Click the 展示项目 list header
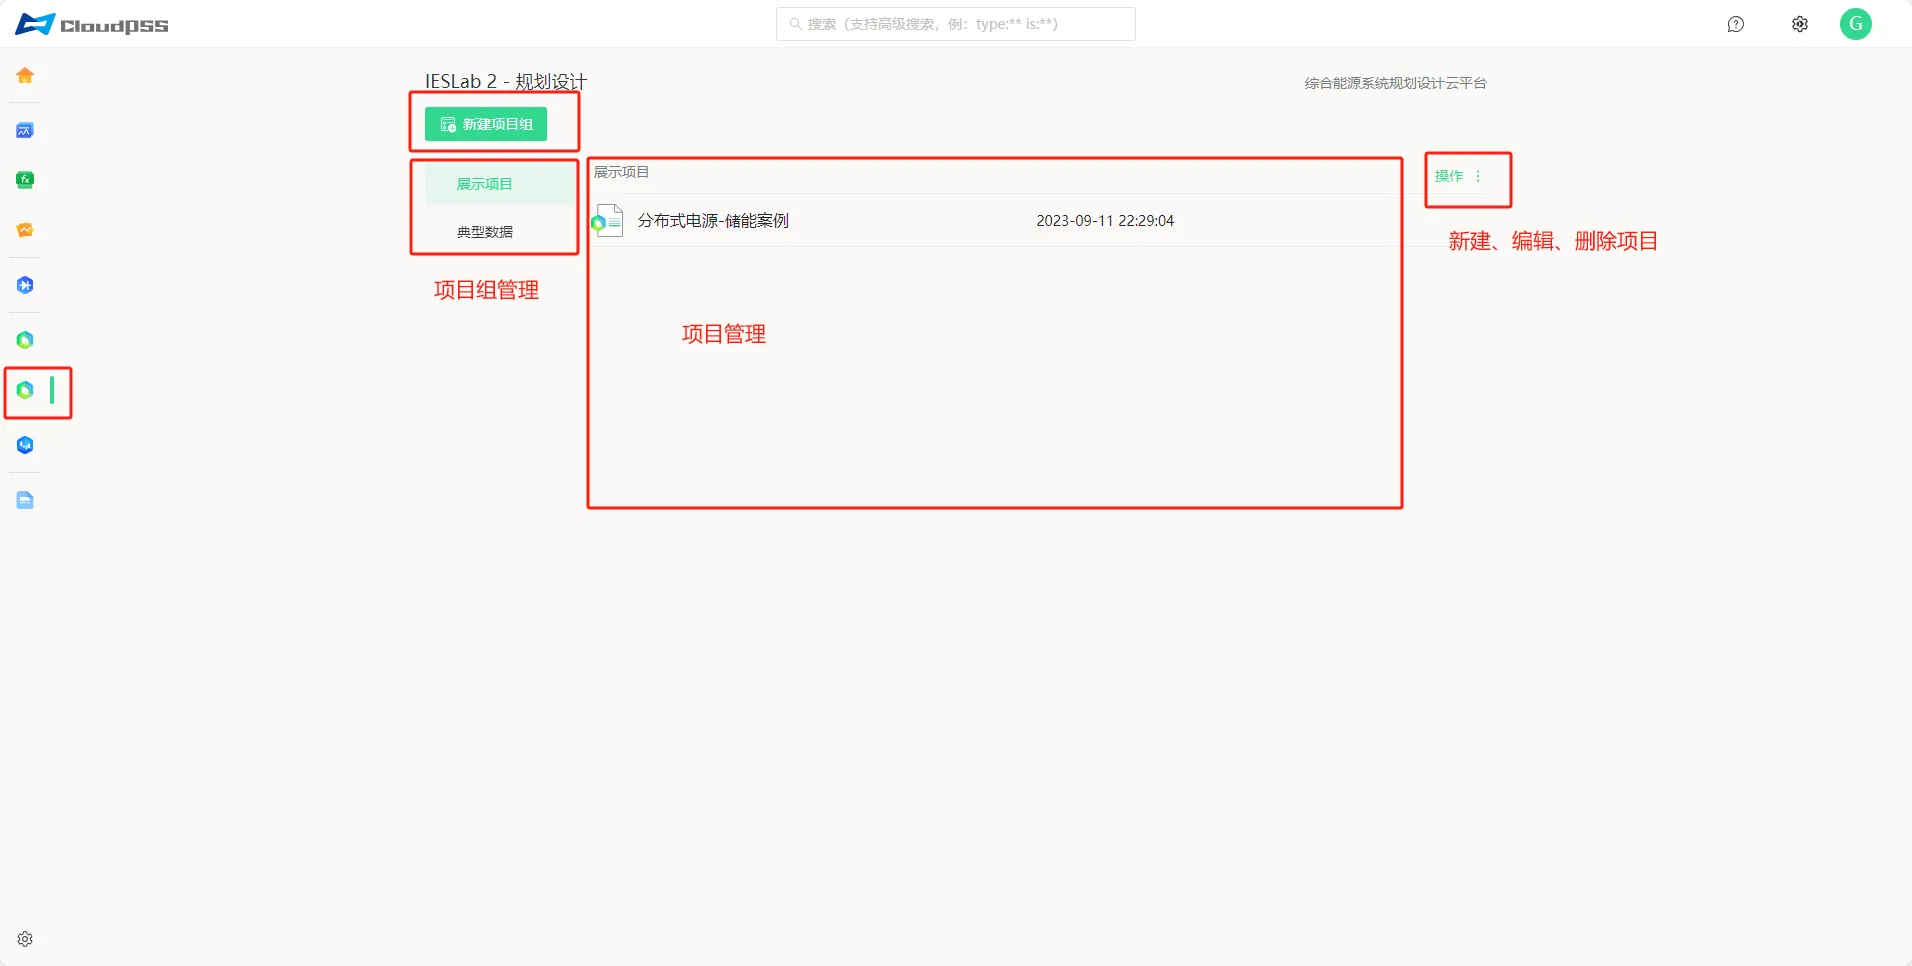Viewport: 1912px width, 966px height. [x=621, y=172]
